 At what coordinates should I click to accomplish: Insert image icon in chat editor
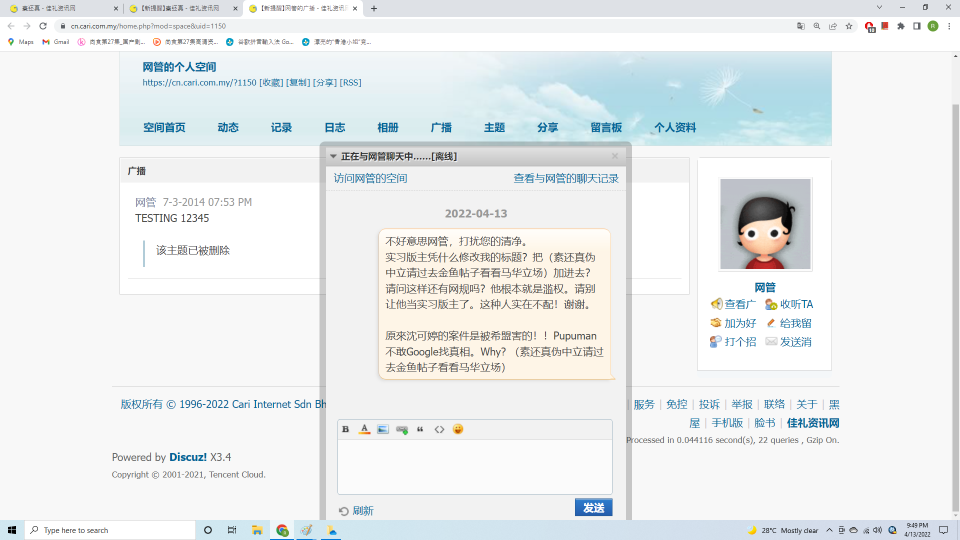383,429
